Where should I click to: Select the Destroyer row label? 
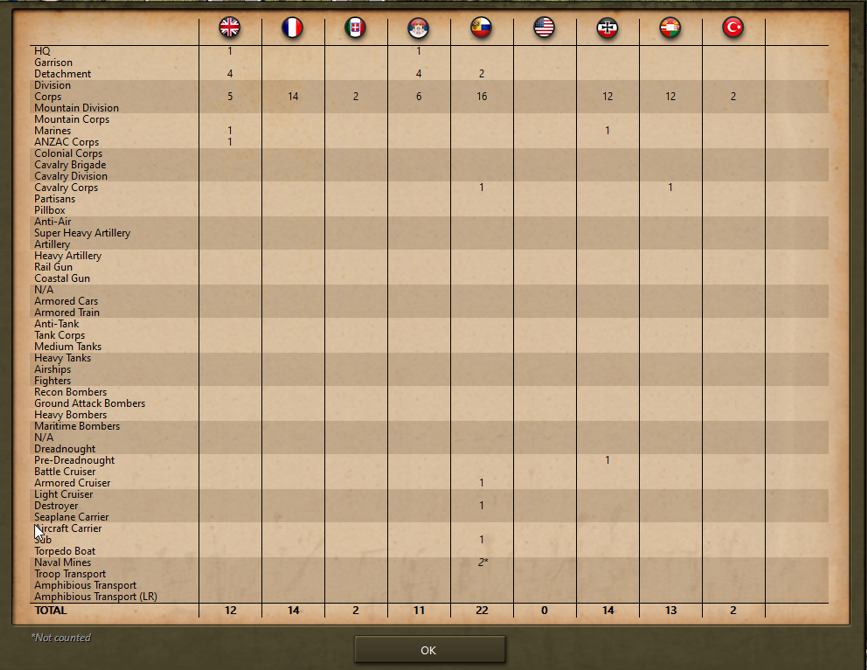pyautogui.click(x=56, y=505)
